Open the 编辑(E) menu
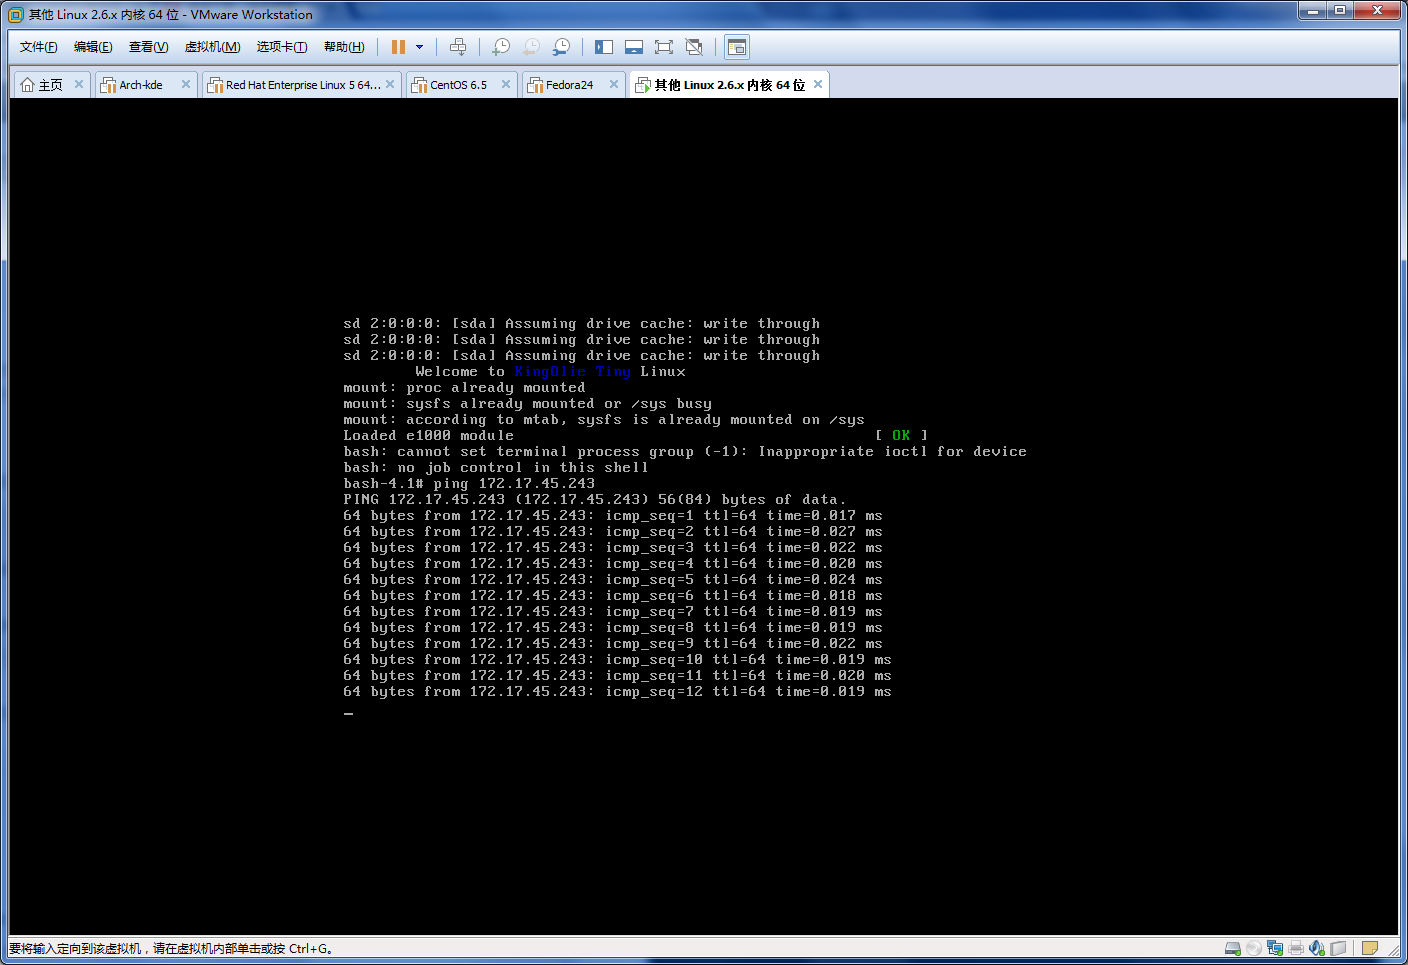The width and height of the screenshot is (1408, 965). (x=93, y=47)
